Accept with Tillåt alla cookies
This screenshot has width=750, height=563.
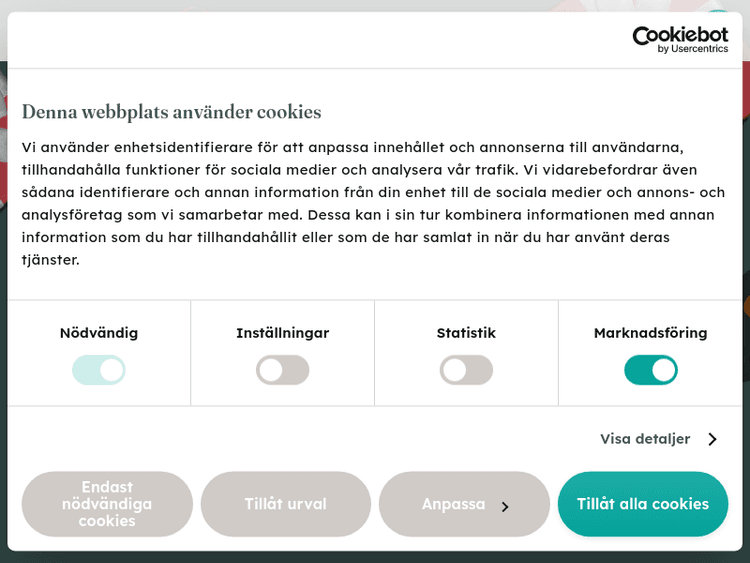(x=643, y=504)
